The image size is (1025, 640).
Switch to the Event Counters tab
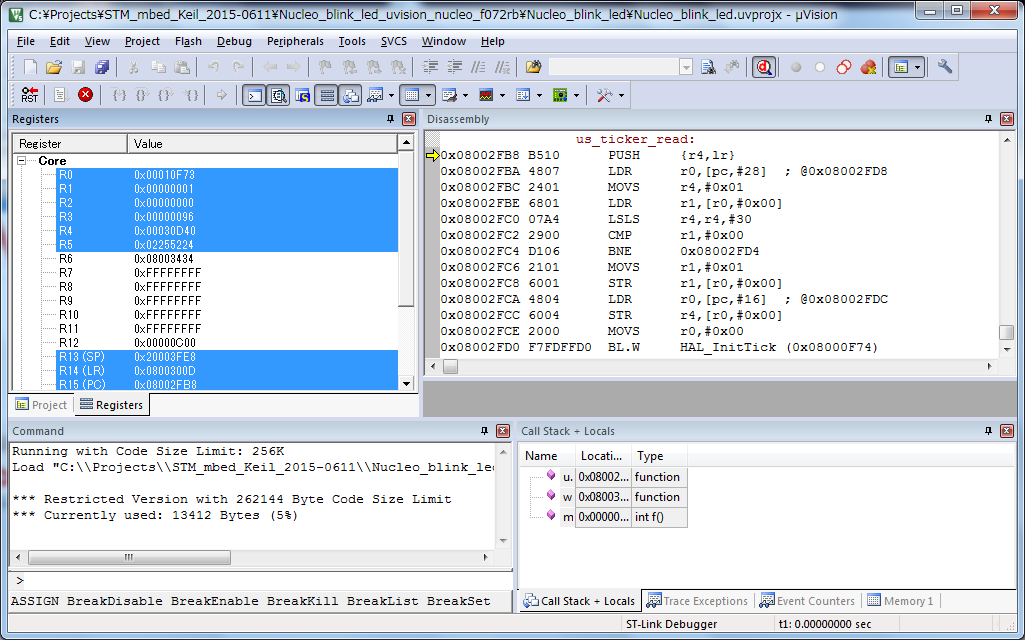click(x=807, y=601)
